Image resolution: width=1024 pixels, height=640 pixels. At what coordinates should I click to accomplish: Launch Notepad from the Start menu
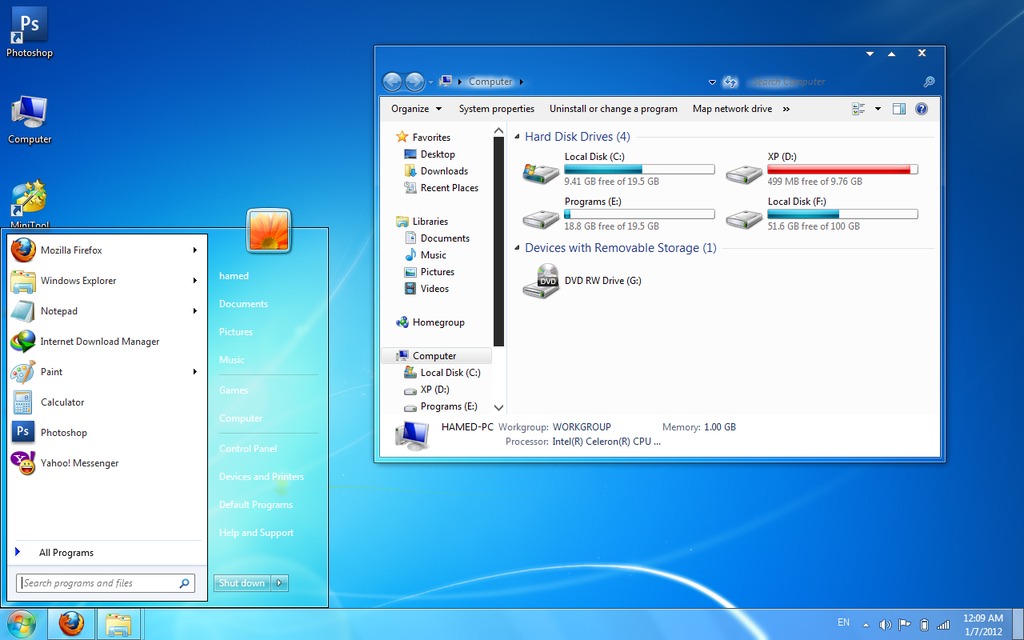click(x=104, y=311)
